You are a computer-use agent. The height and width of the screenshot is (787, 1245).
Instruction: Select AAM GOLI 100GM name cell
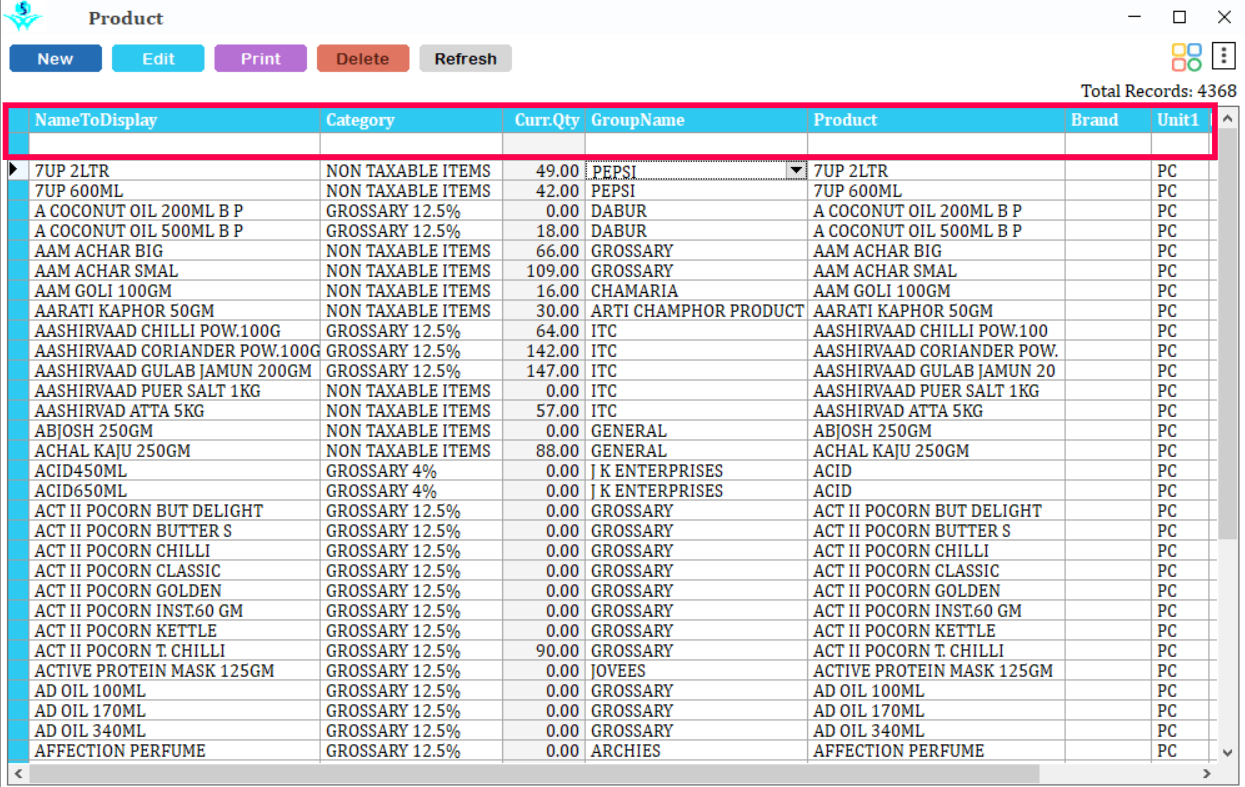point(174,291)
